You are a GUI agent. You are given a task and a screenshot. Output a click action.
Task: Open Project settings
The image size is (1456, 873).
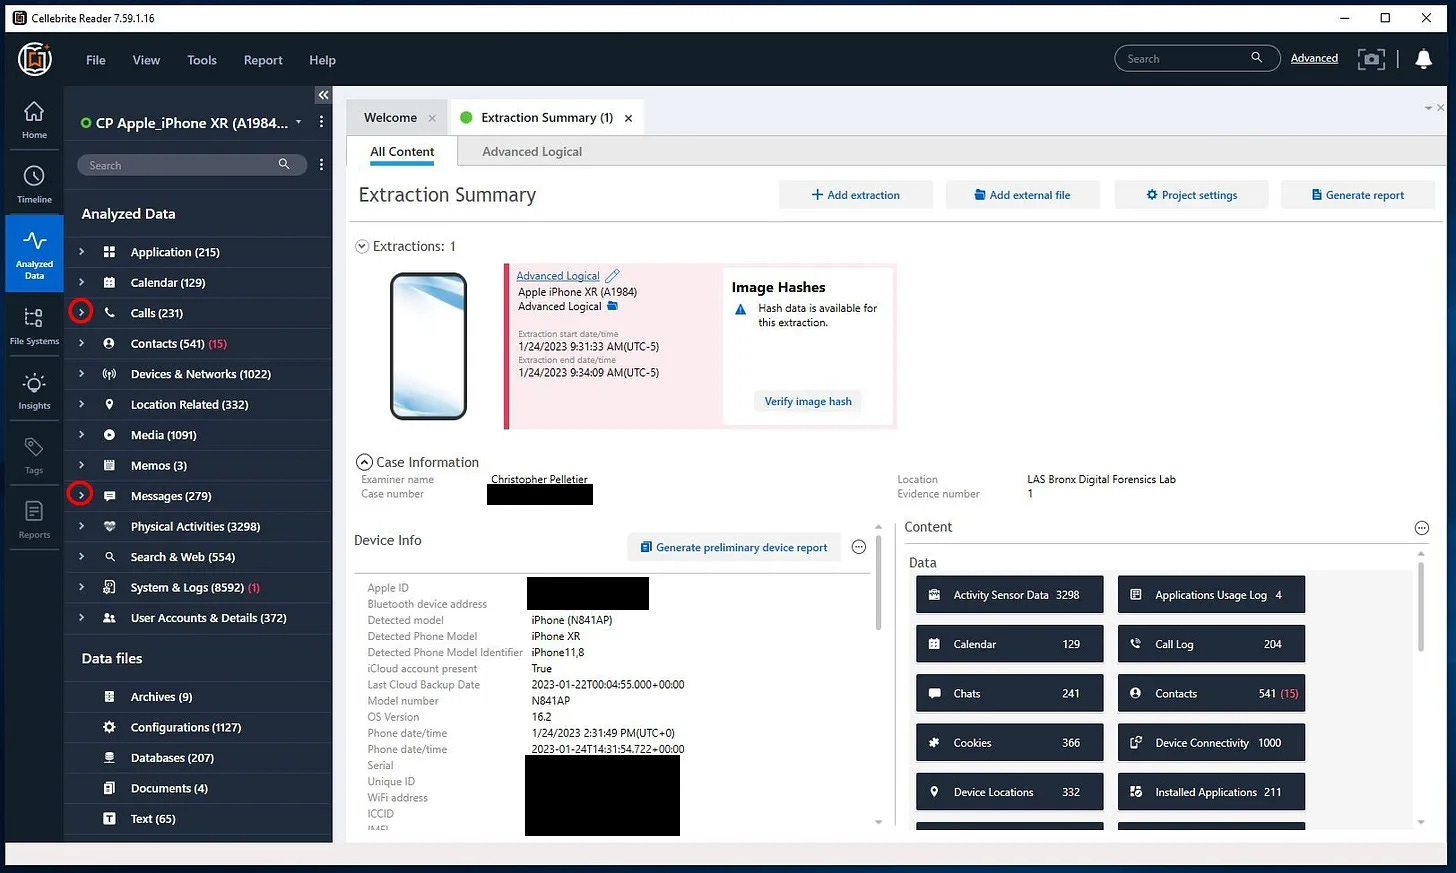pos(1191,195)
